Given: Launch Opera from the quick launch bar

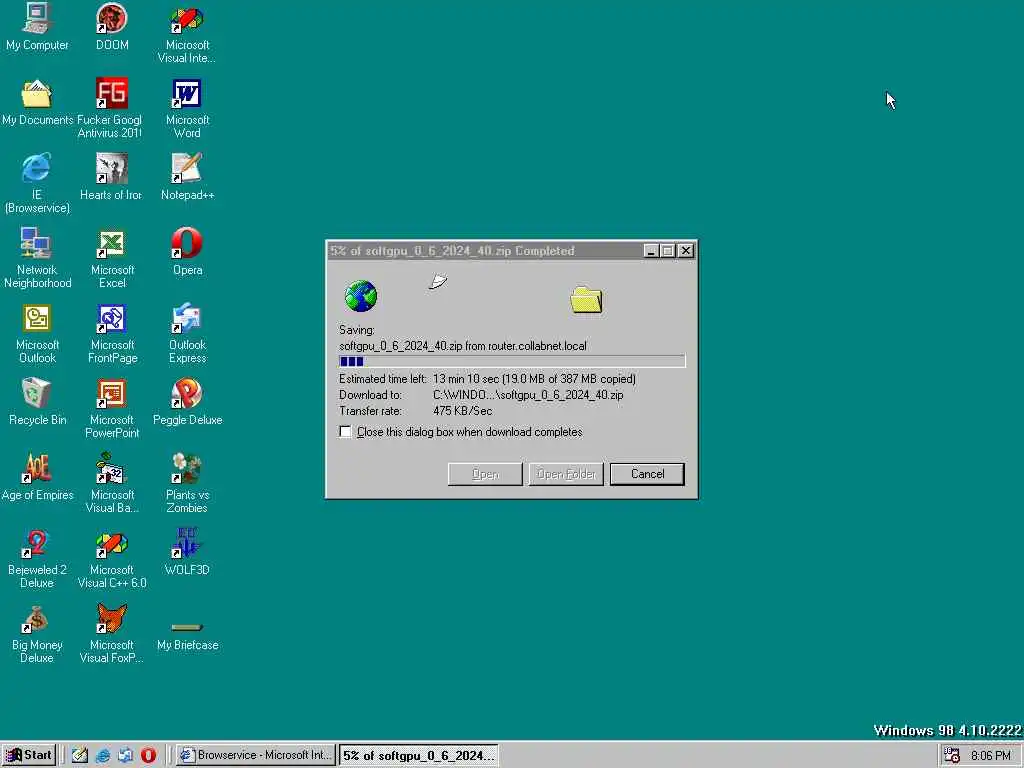Looking at the screenshot, I should [x=148, y=756].
